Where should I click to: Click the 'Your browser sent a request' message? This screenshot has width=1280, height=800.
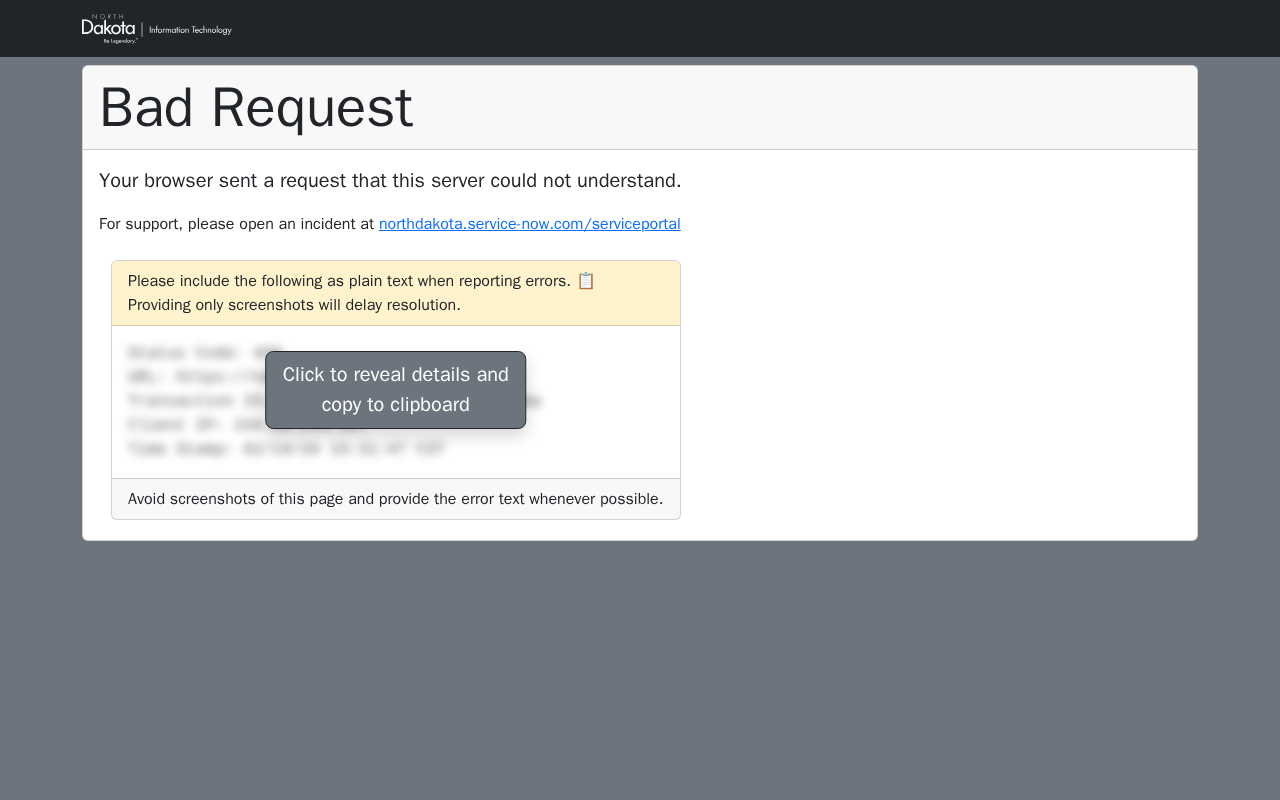(390, 181)
